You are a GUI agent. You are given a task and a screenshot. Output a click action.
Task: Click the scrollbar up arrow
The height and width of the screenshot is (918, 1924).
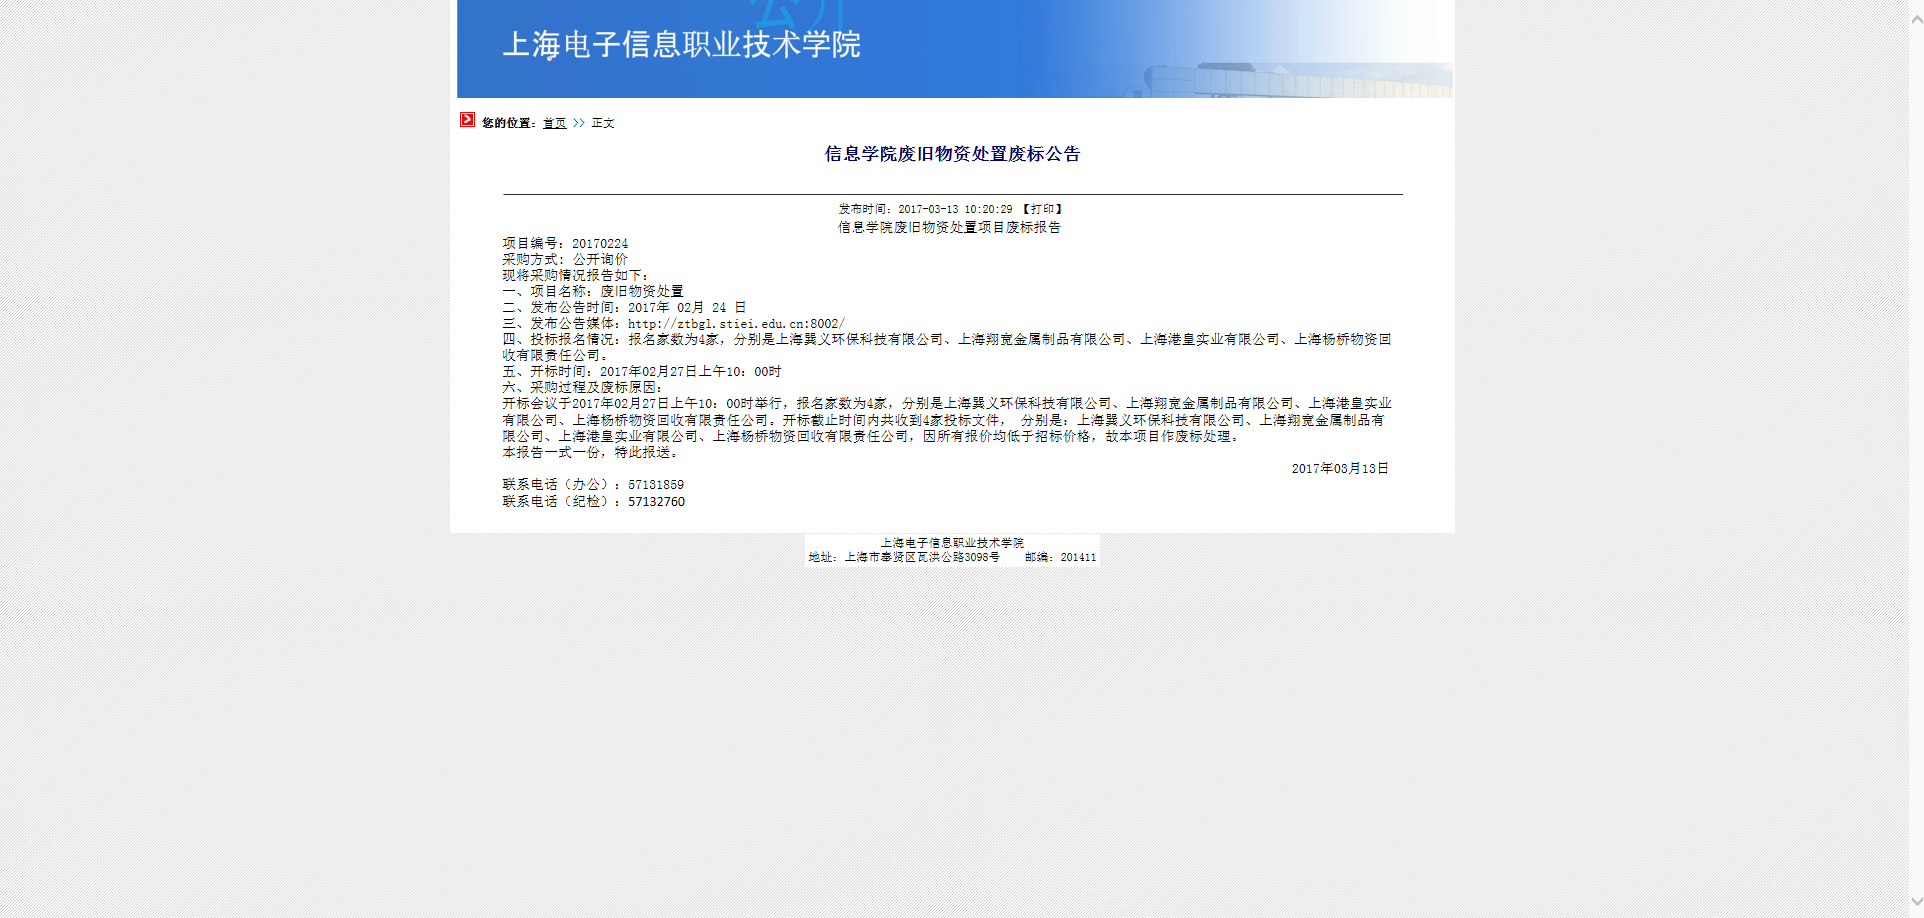click(x=1916, y=18)
